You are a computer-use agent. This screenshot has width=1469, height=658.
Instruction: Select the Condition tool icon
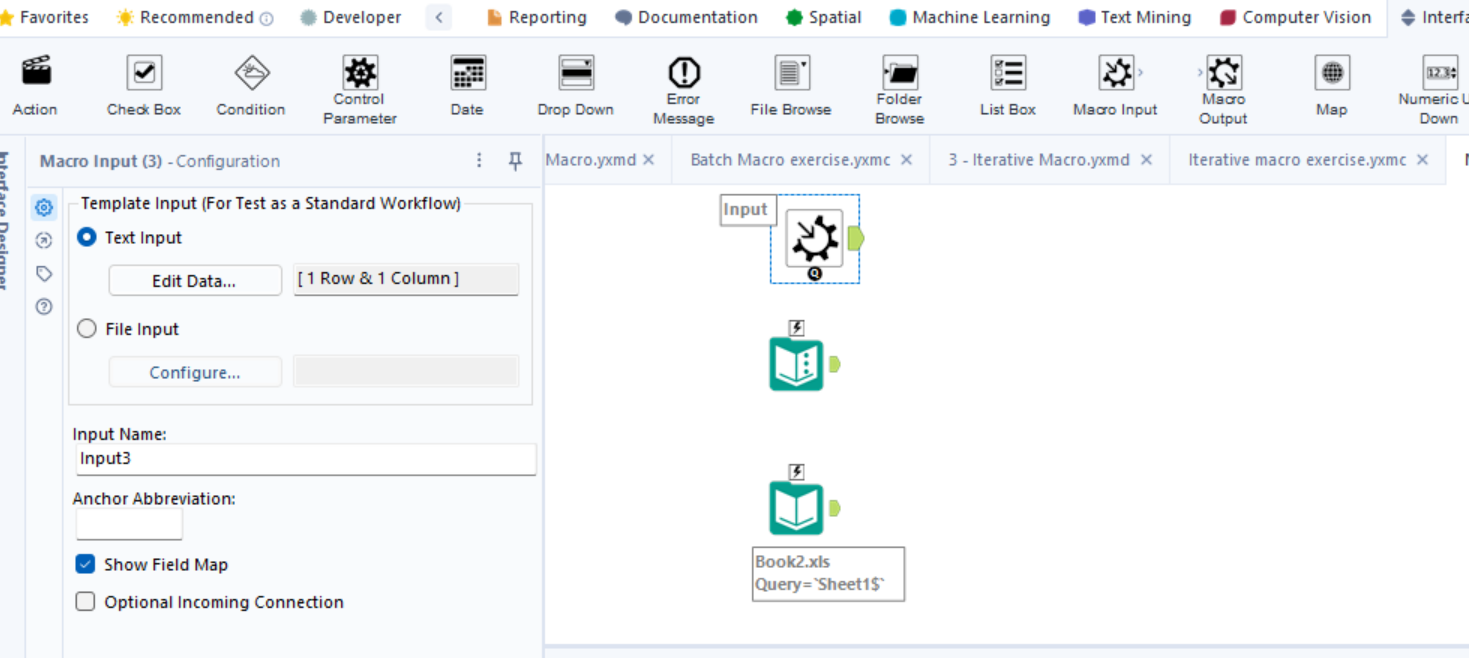pyautogui.click(x=252, y=73)
